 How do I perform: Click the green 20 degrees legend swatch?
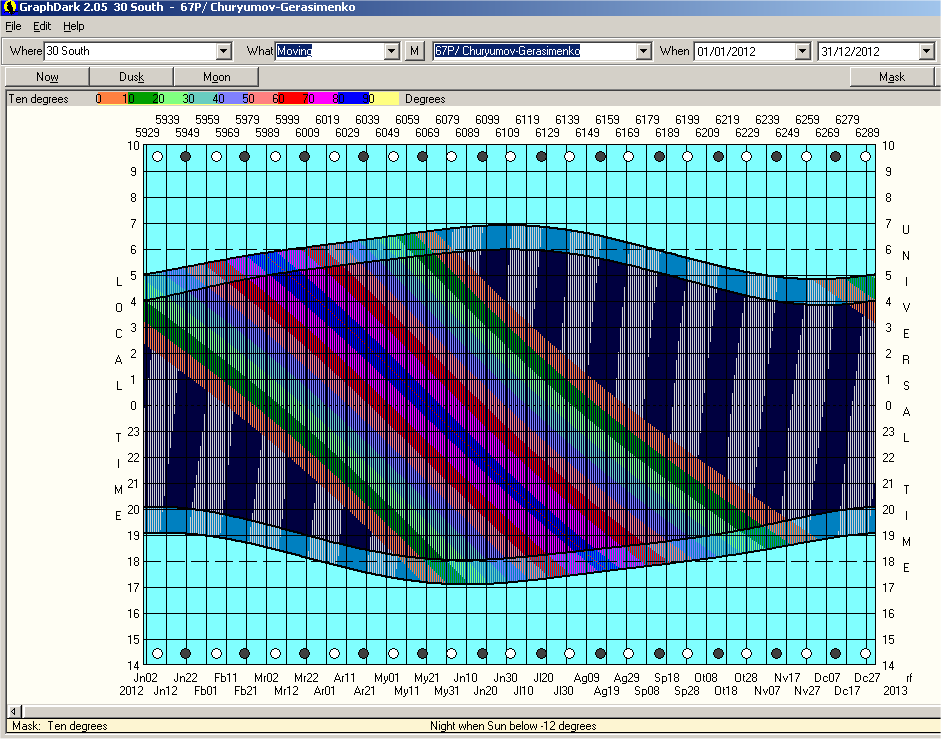click(158, 99)
